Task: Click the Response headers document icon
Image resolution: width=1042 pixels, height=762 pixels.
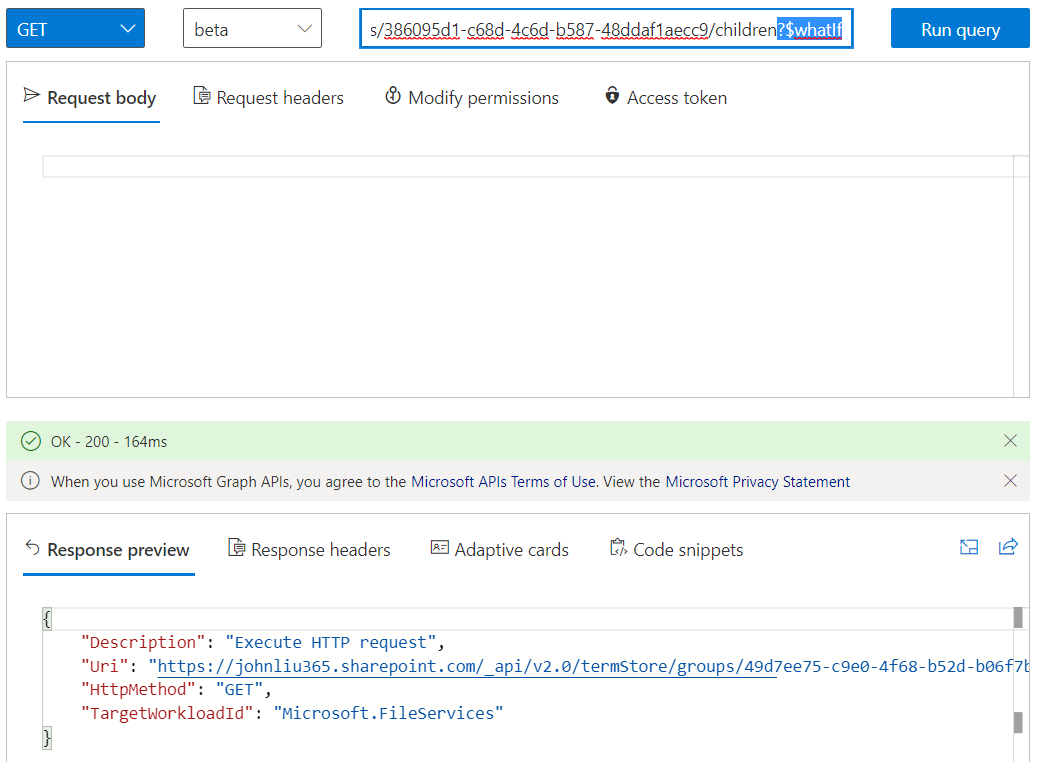Action: click(x=236, y=547)
